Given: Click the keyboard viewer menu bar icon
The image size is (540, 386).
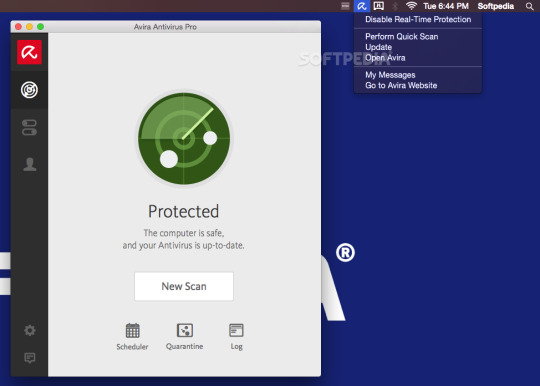Looking at the screenshot, I should (378, 6).
